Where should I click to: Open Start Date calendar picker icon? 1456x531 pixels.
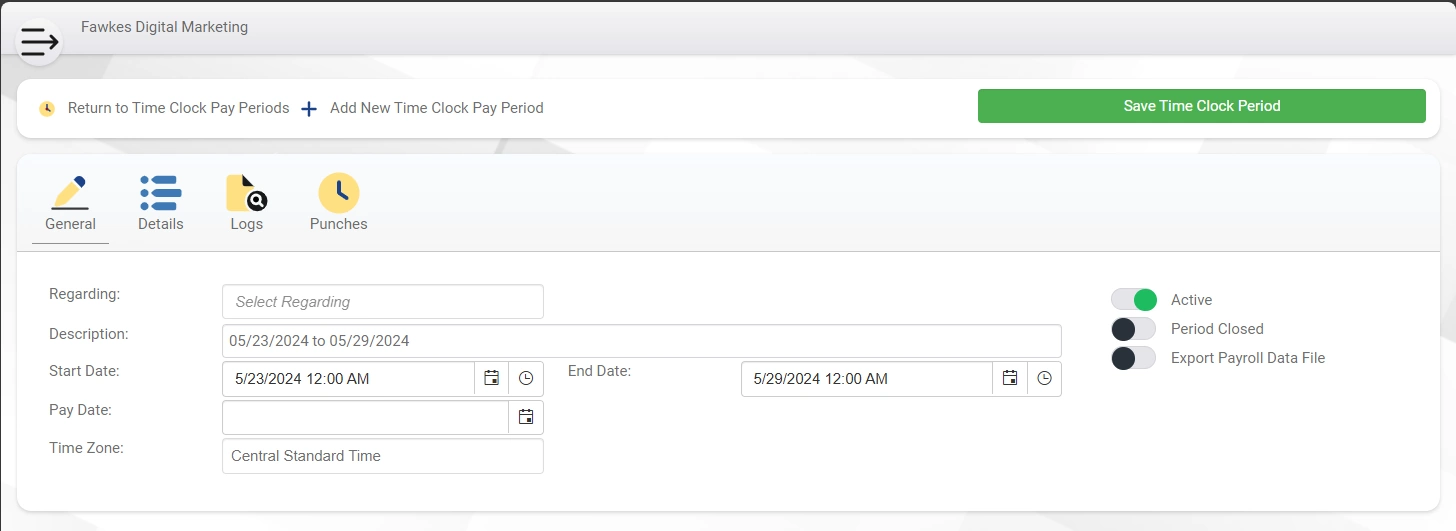(491, 379)
